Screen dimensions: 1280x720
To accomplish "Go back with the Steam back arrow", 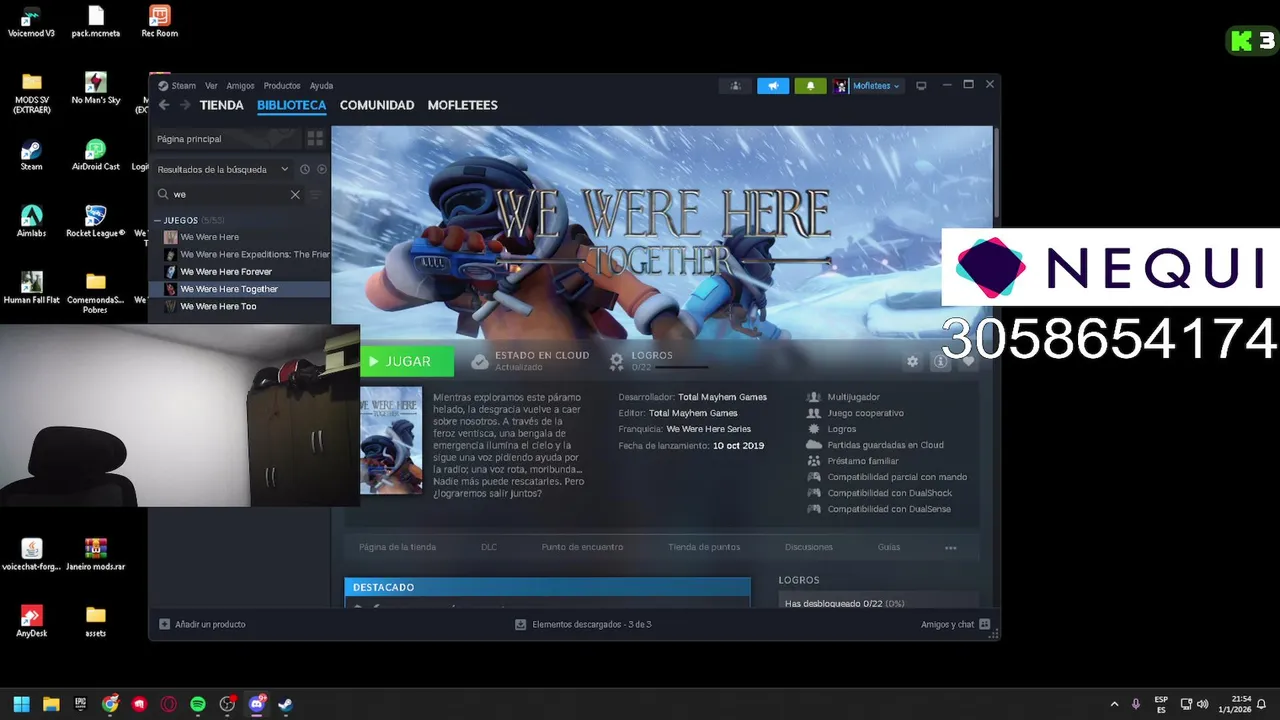I will (164, 105).
